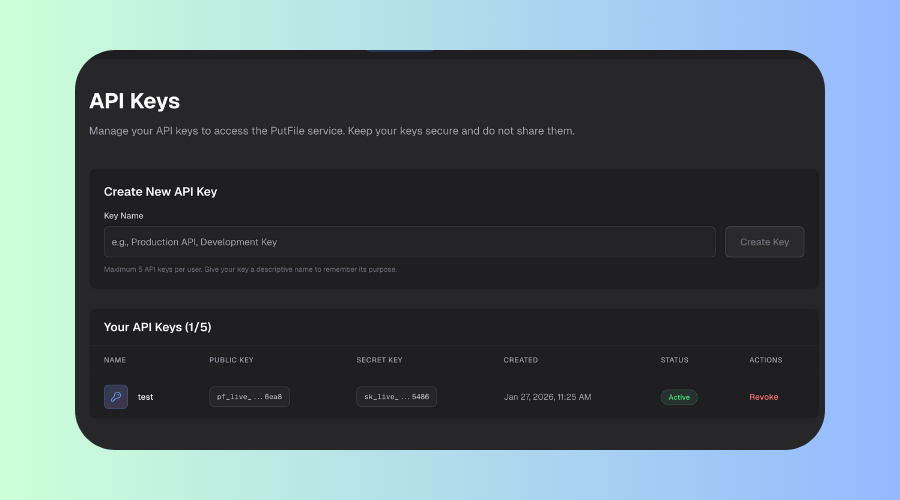Focus the Key Name input field
Image resolution: width=900 pixels, height=500 pixels.
(409, 242)
